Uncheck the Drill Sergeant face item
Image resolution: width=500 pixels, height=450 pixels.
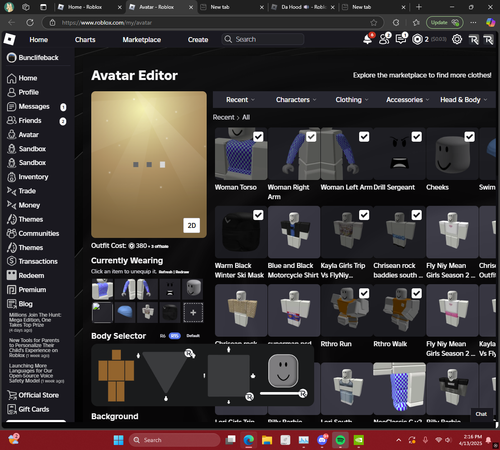point(417,137)
